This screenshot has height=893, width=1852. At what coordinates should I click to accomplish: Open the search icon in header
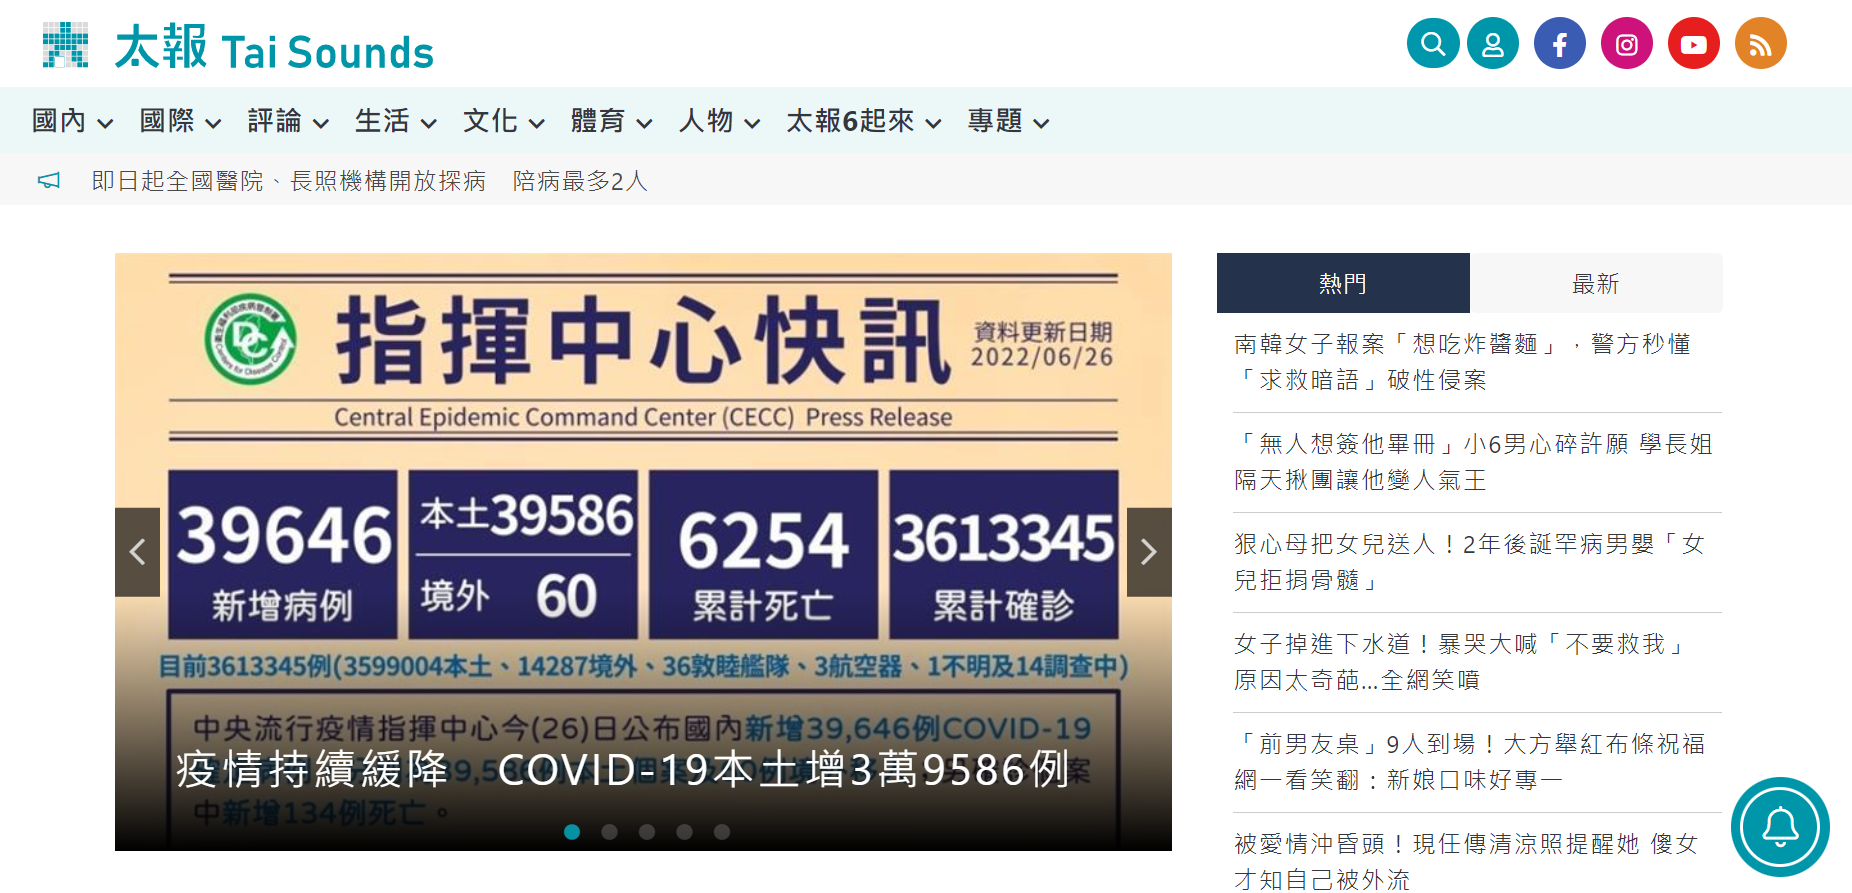1433,43
